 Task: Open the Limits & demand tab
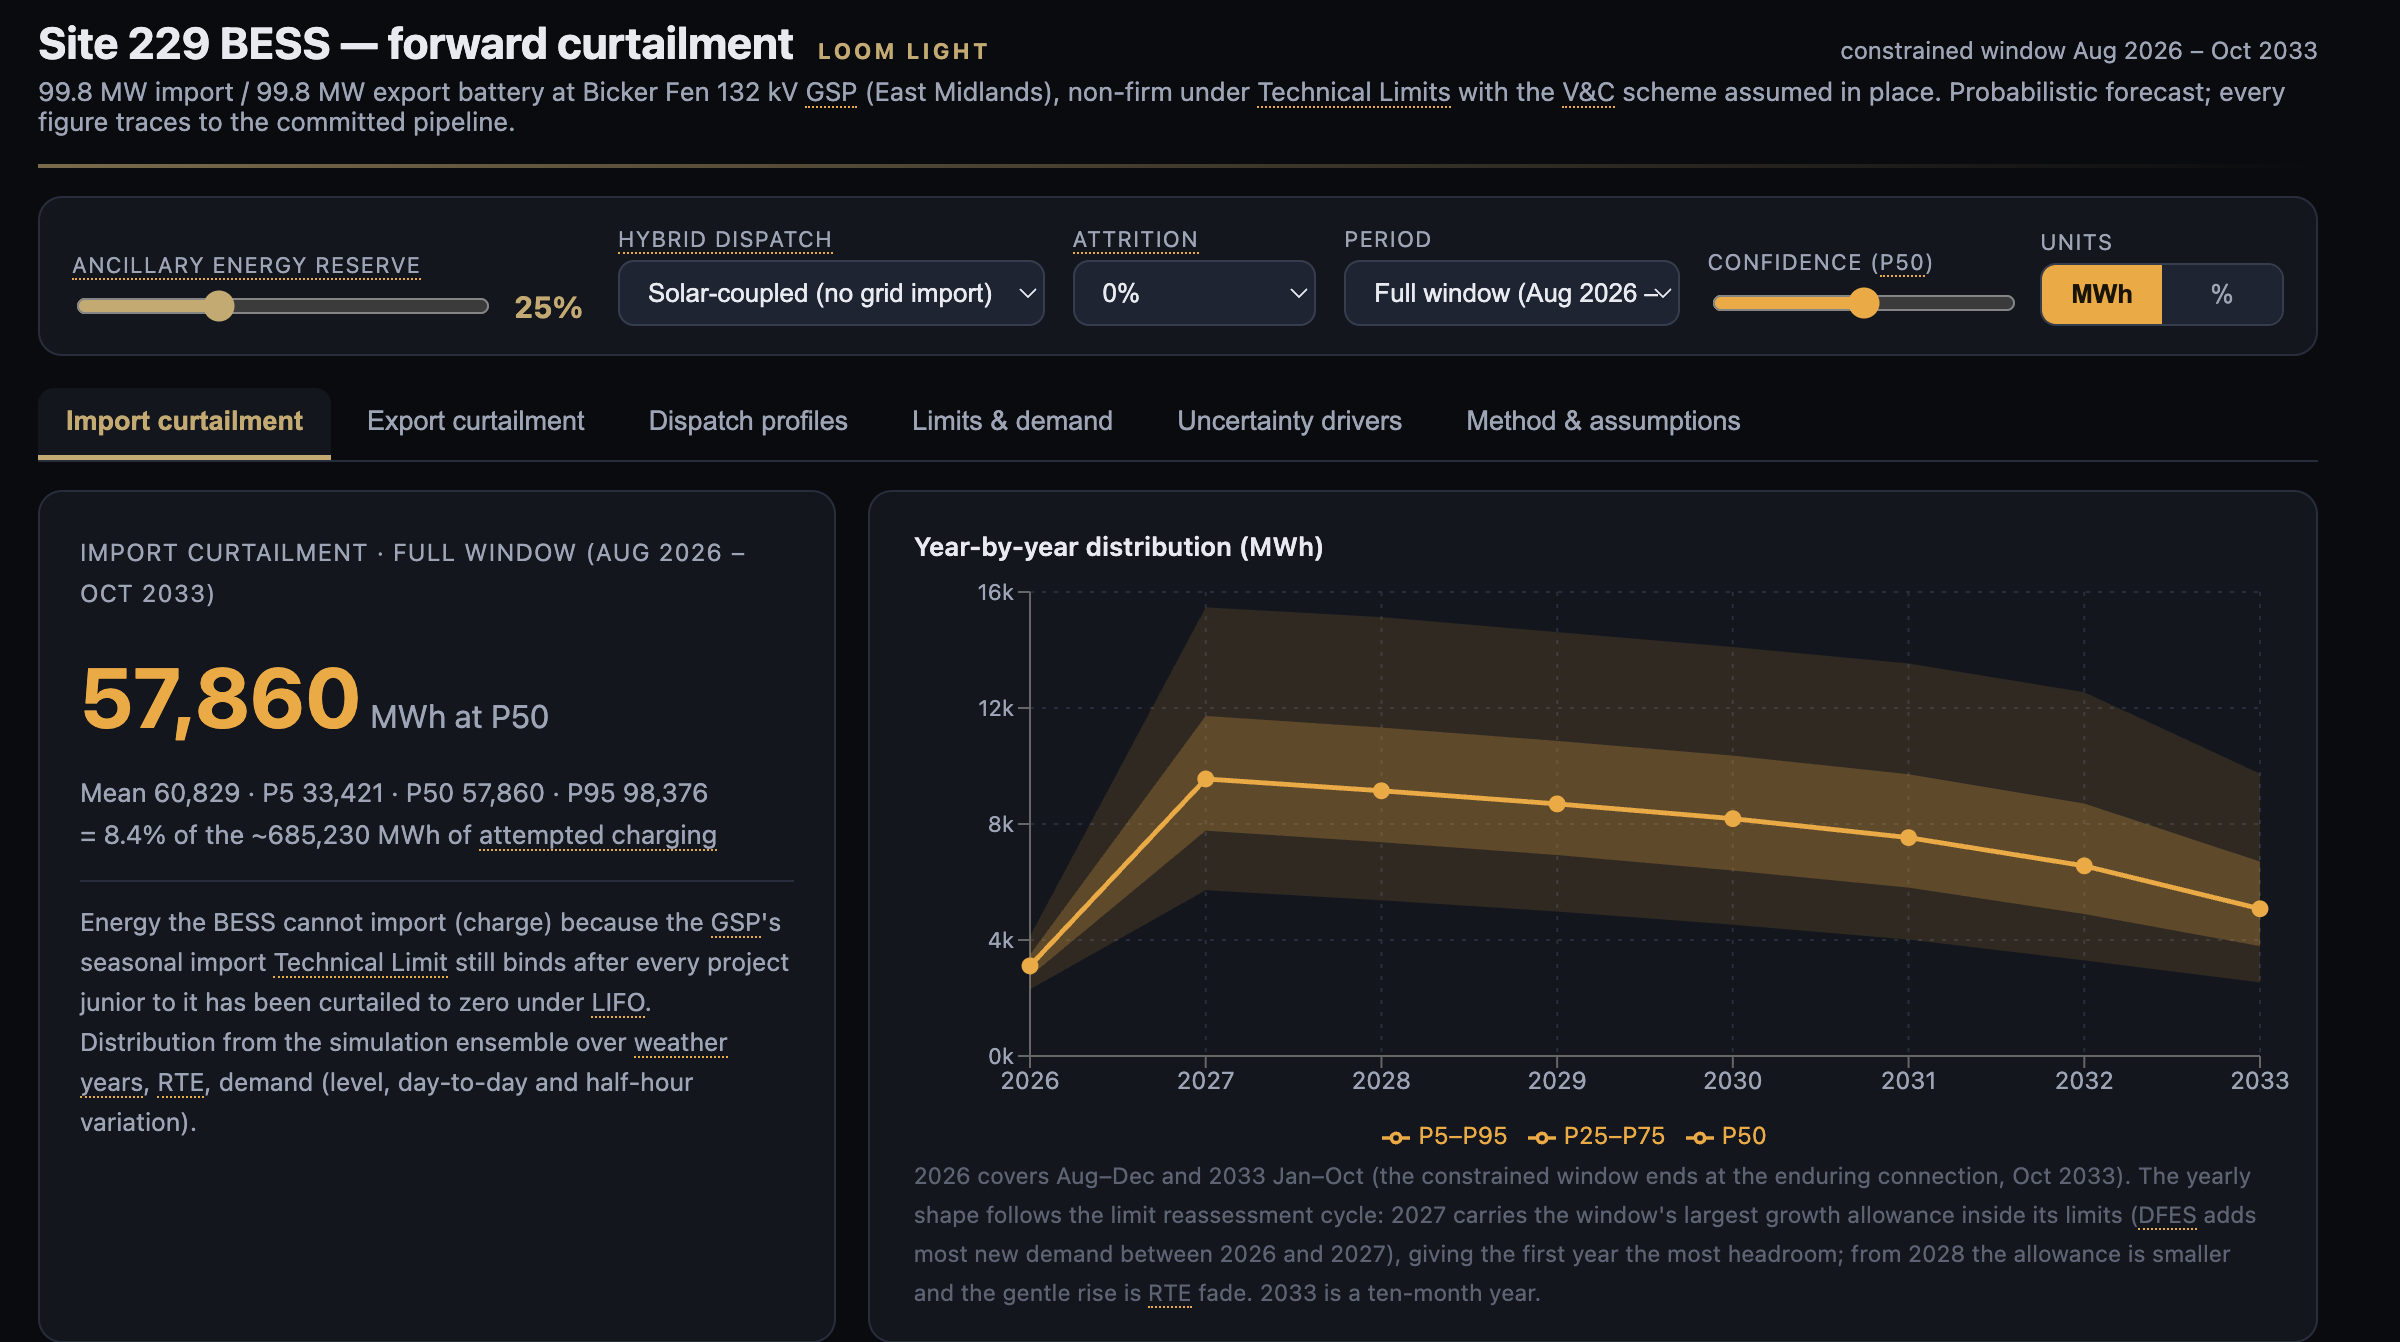1012,421
